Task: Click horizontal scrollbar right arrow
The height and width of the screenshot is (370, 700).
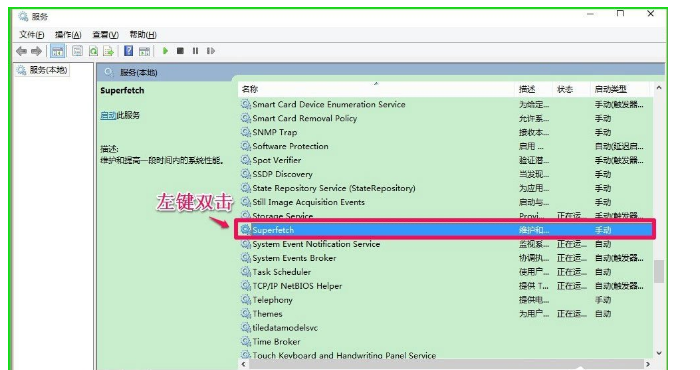Action: 647,364
